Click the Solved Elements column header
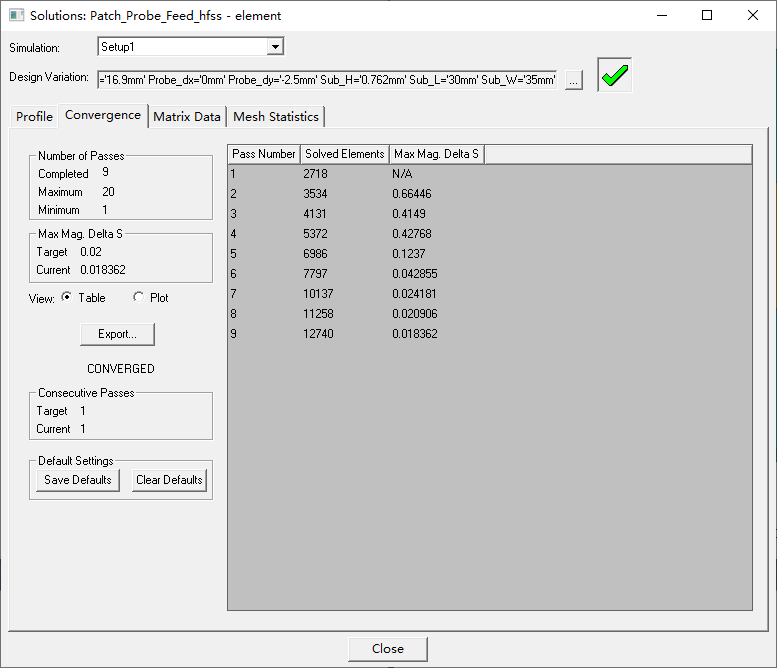Viewport: 777px width, 668px height. tap(345, 154)
